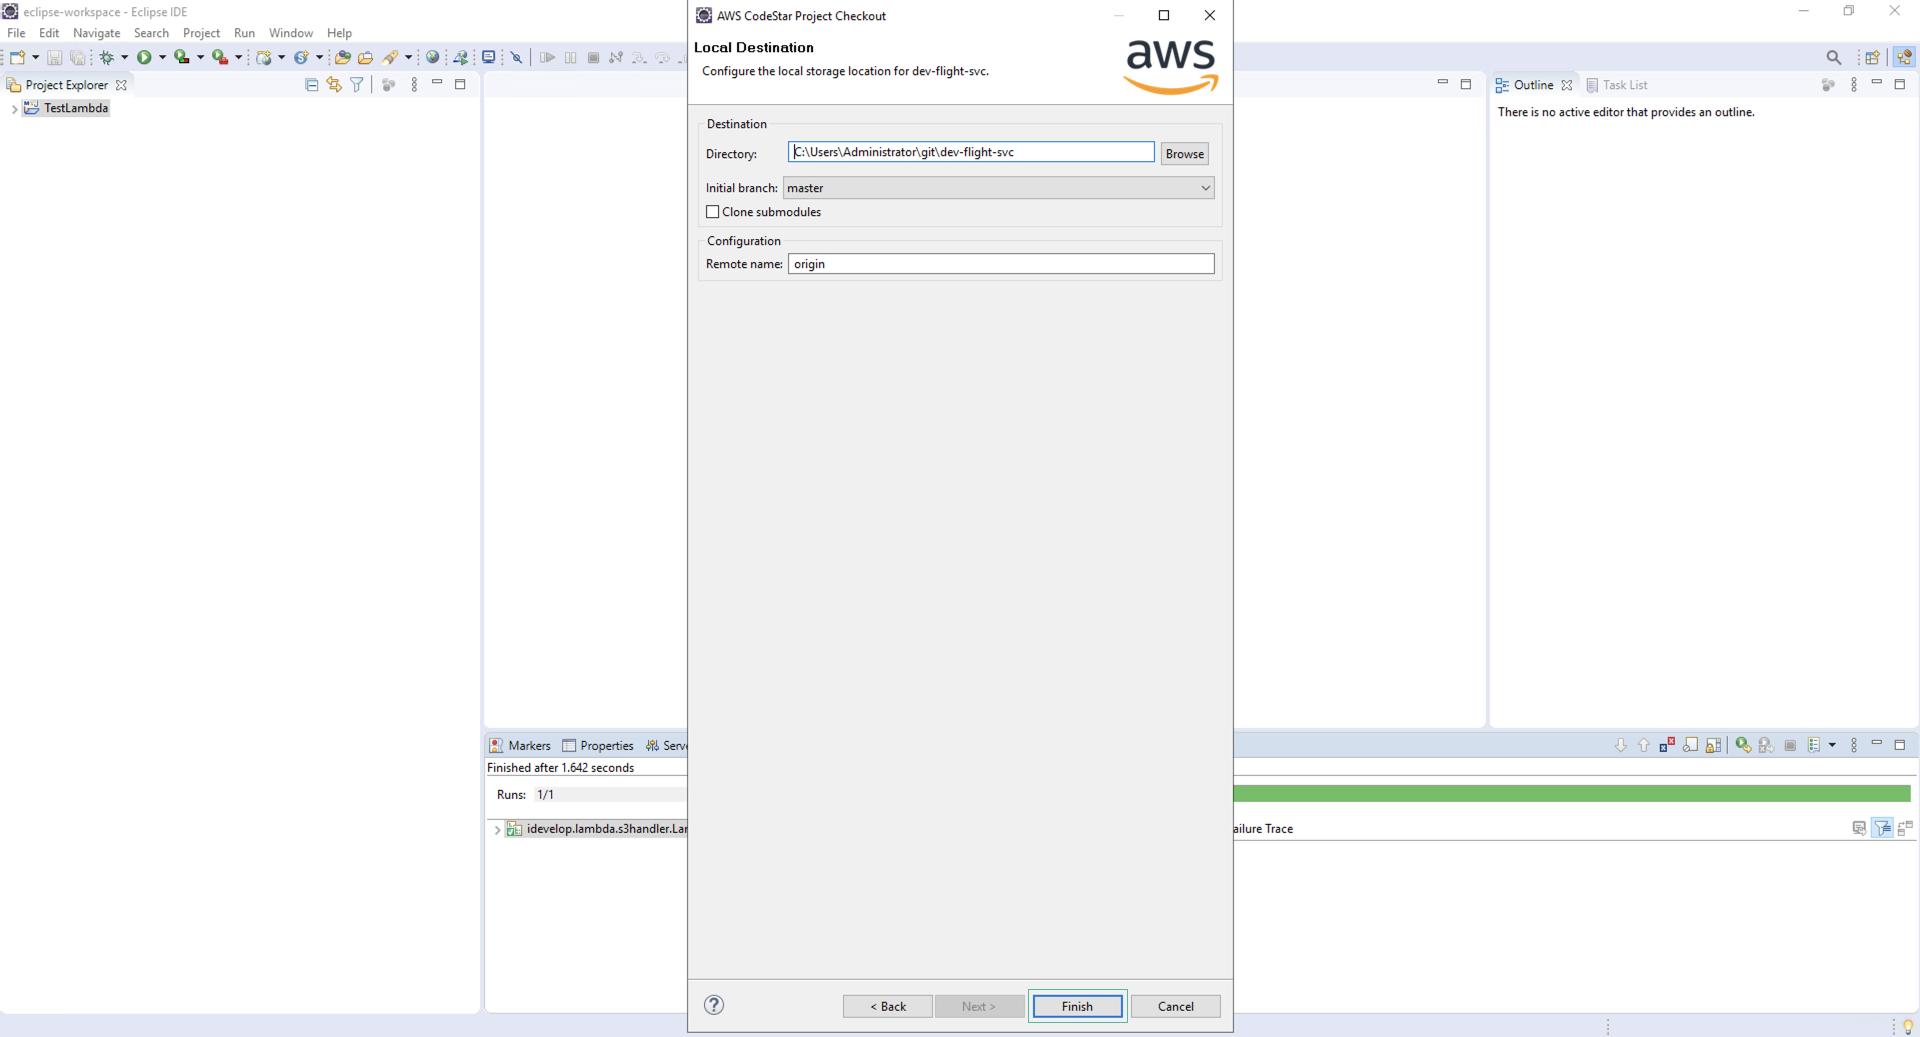The width and height of the screenshot is (1920, 1037).
Task: Switch to the Properties tab
Action: 598,746
